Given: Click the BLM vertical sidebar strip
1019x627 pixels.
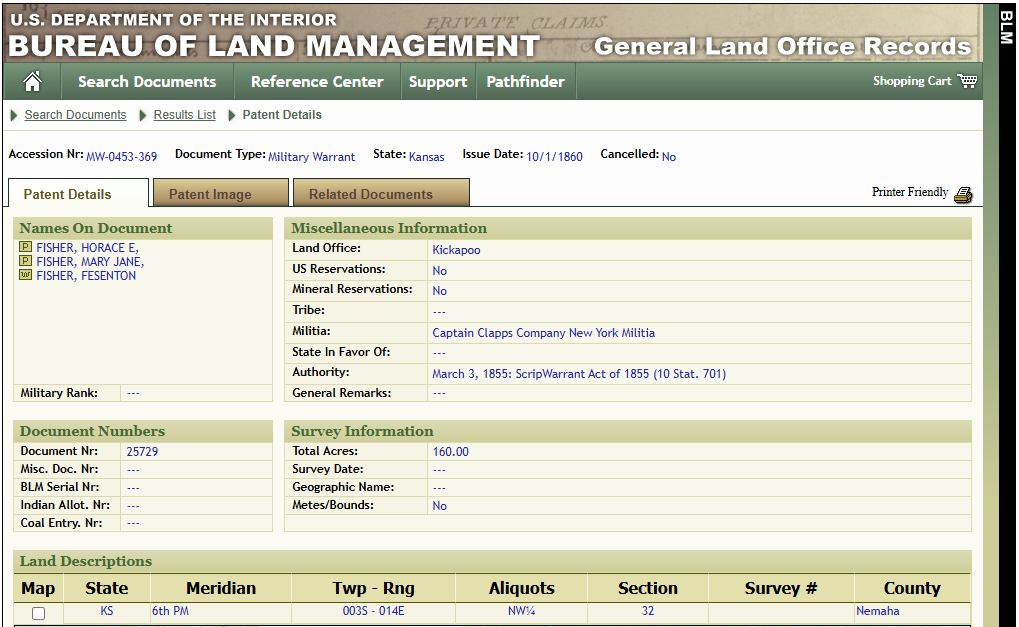Looking at the screenshot, I should click(x=1006, y=300).
